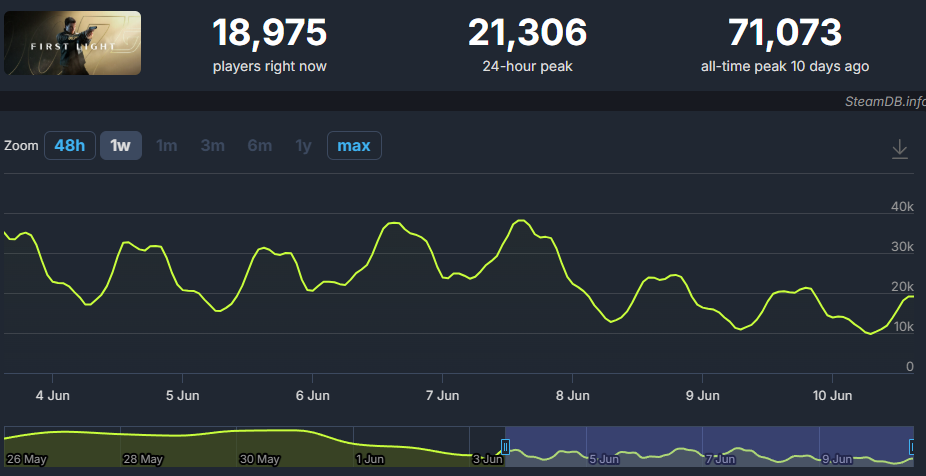Click the disabled 1y zoom option
Screen dimensions: 926x476
tap(304, 145)
